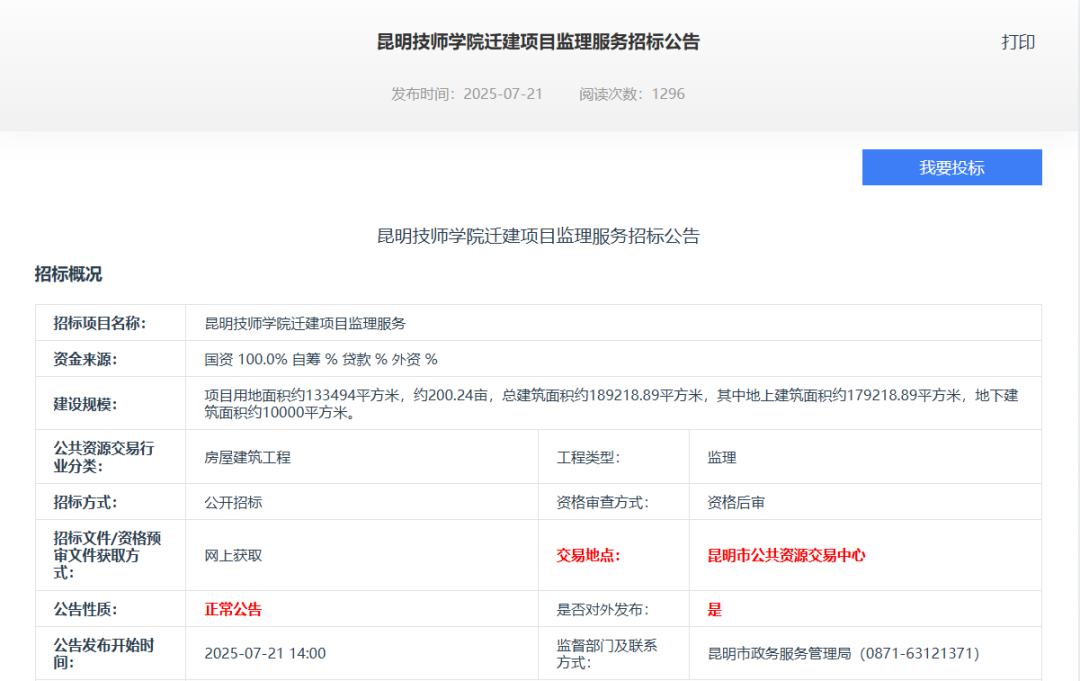Image resolution: width=1080 pixels, height=681 pixels.
Task: Click the announcement title 昆明技师学院迁建项目监理服务招标公告
Action: (x=540, y=41)
